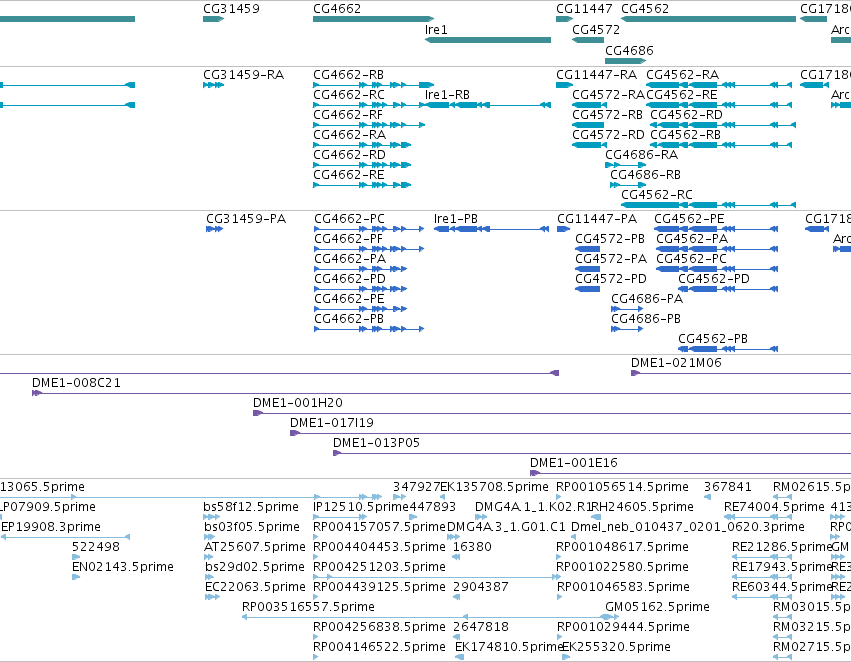The width and height of the screenshot is (851, 662).
Task: Click BAC clone DME1-001E16 label
Action: coord(574,463)
